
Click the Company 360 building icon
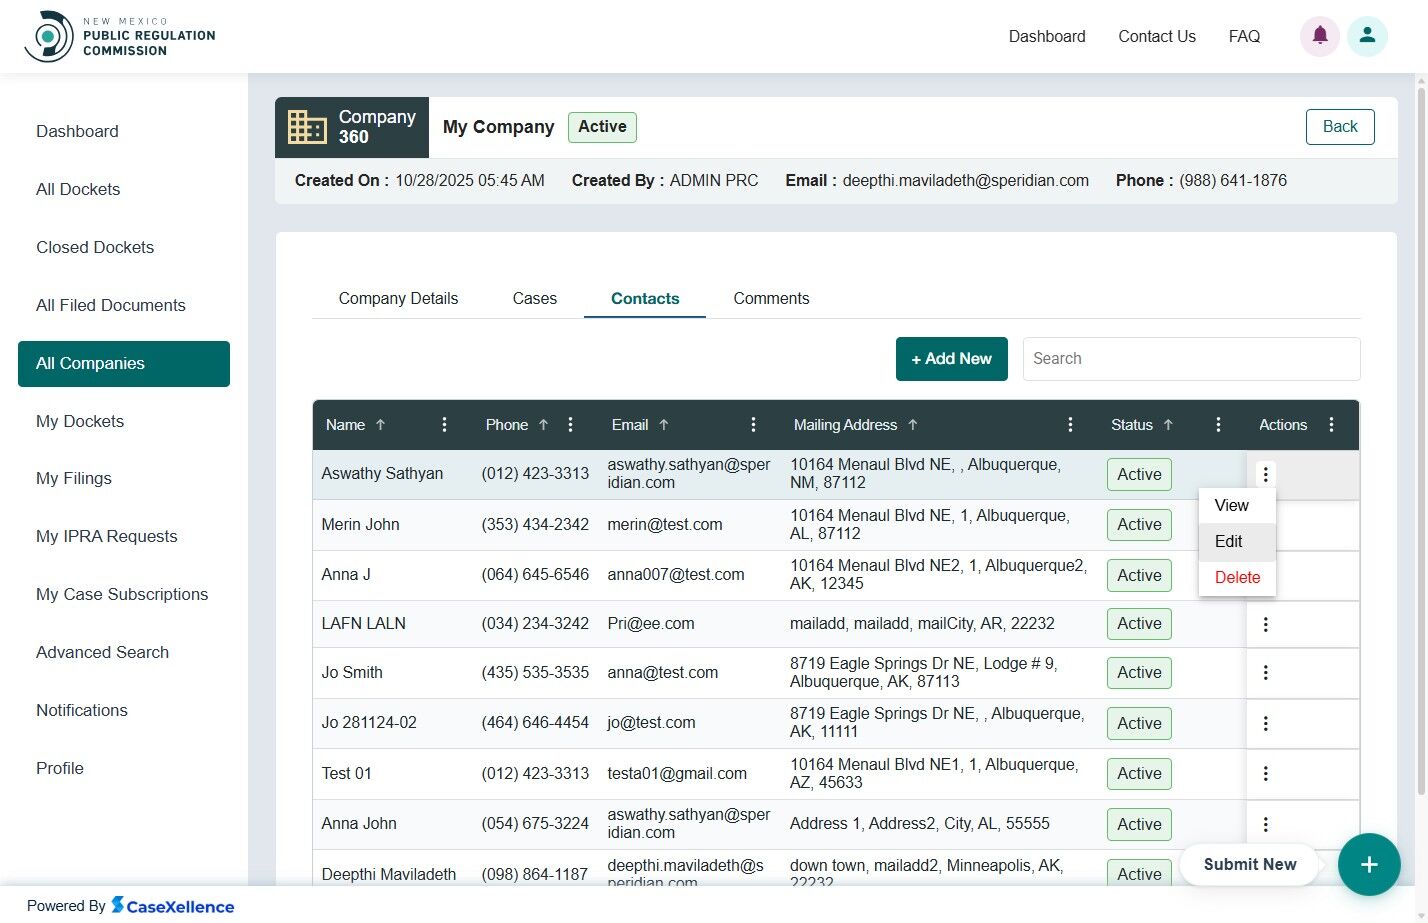(307, 127)
